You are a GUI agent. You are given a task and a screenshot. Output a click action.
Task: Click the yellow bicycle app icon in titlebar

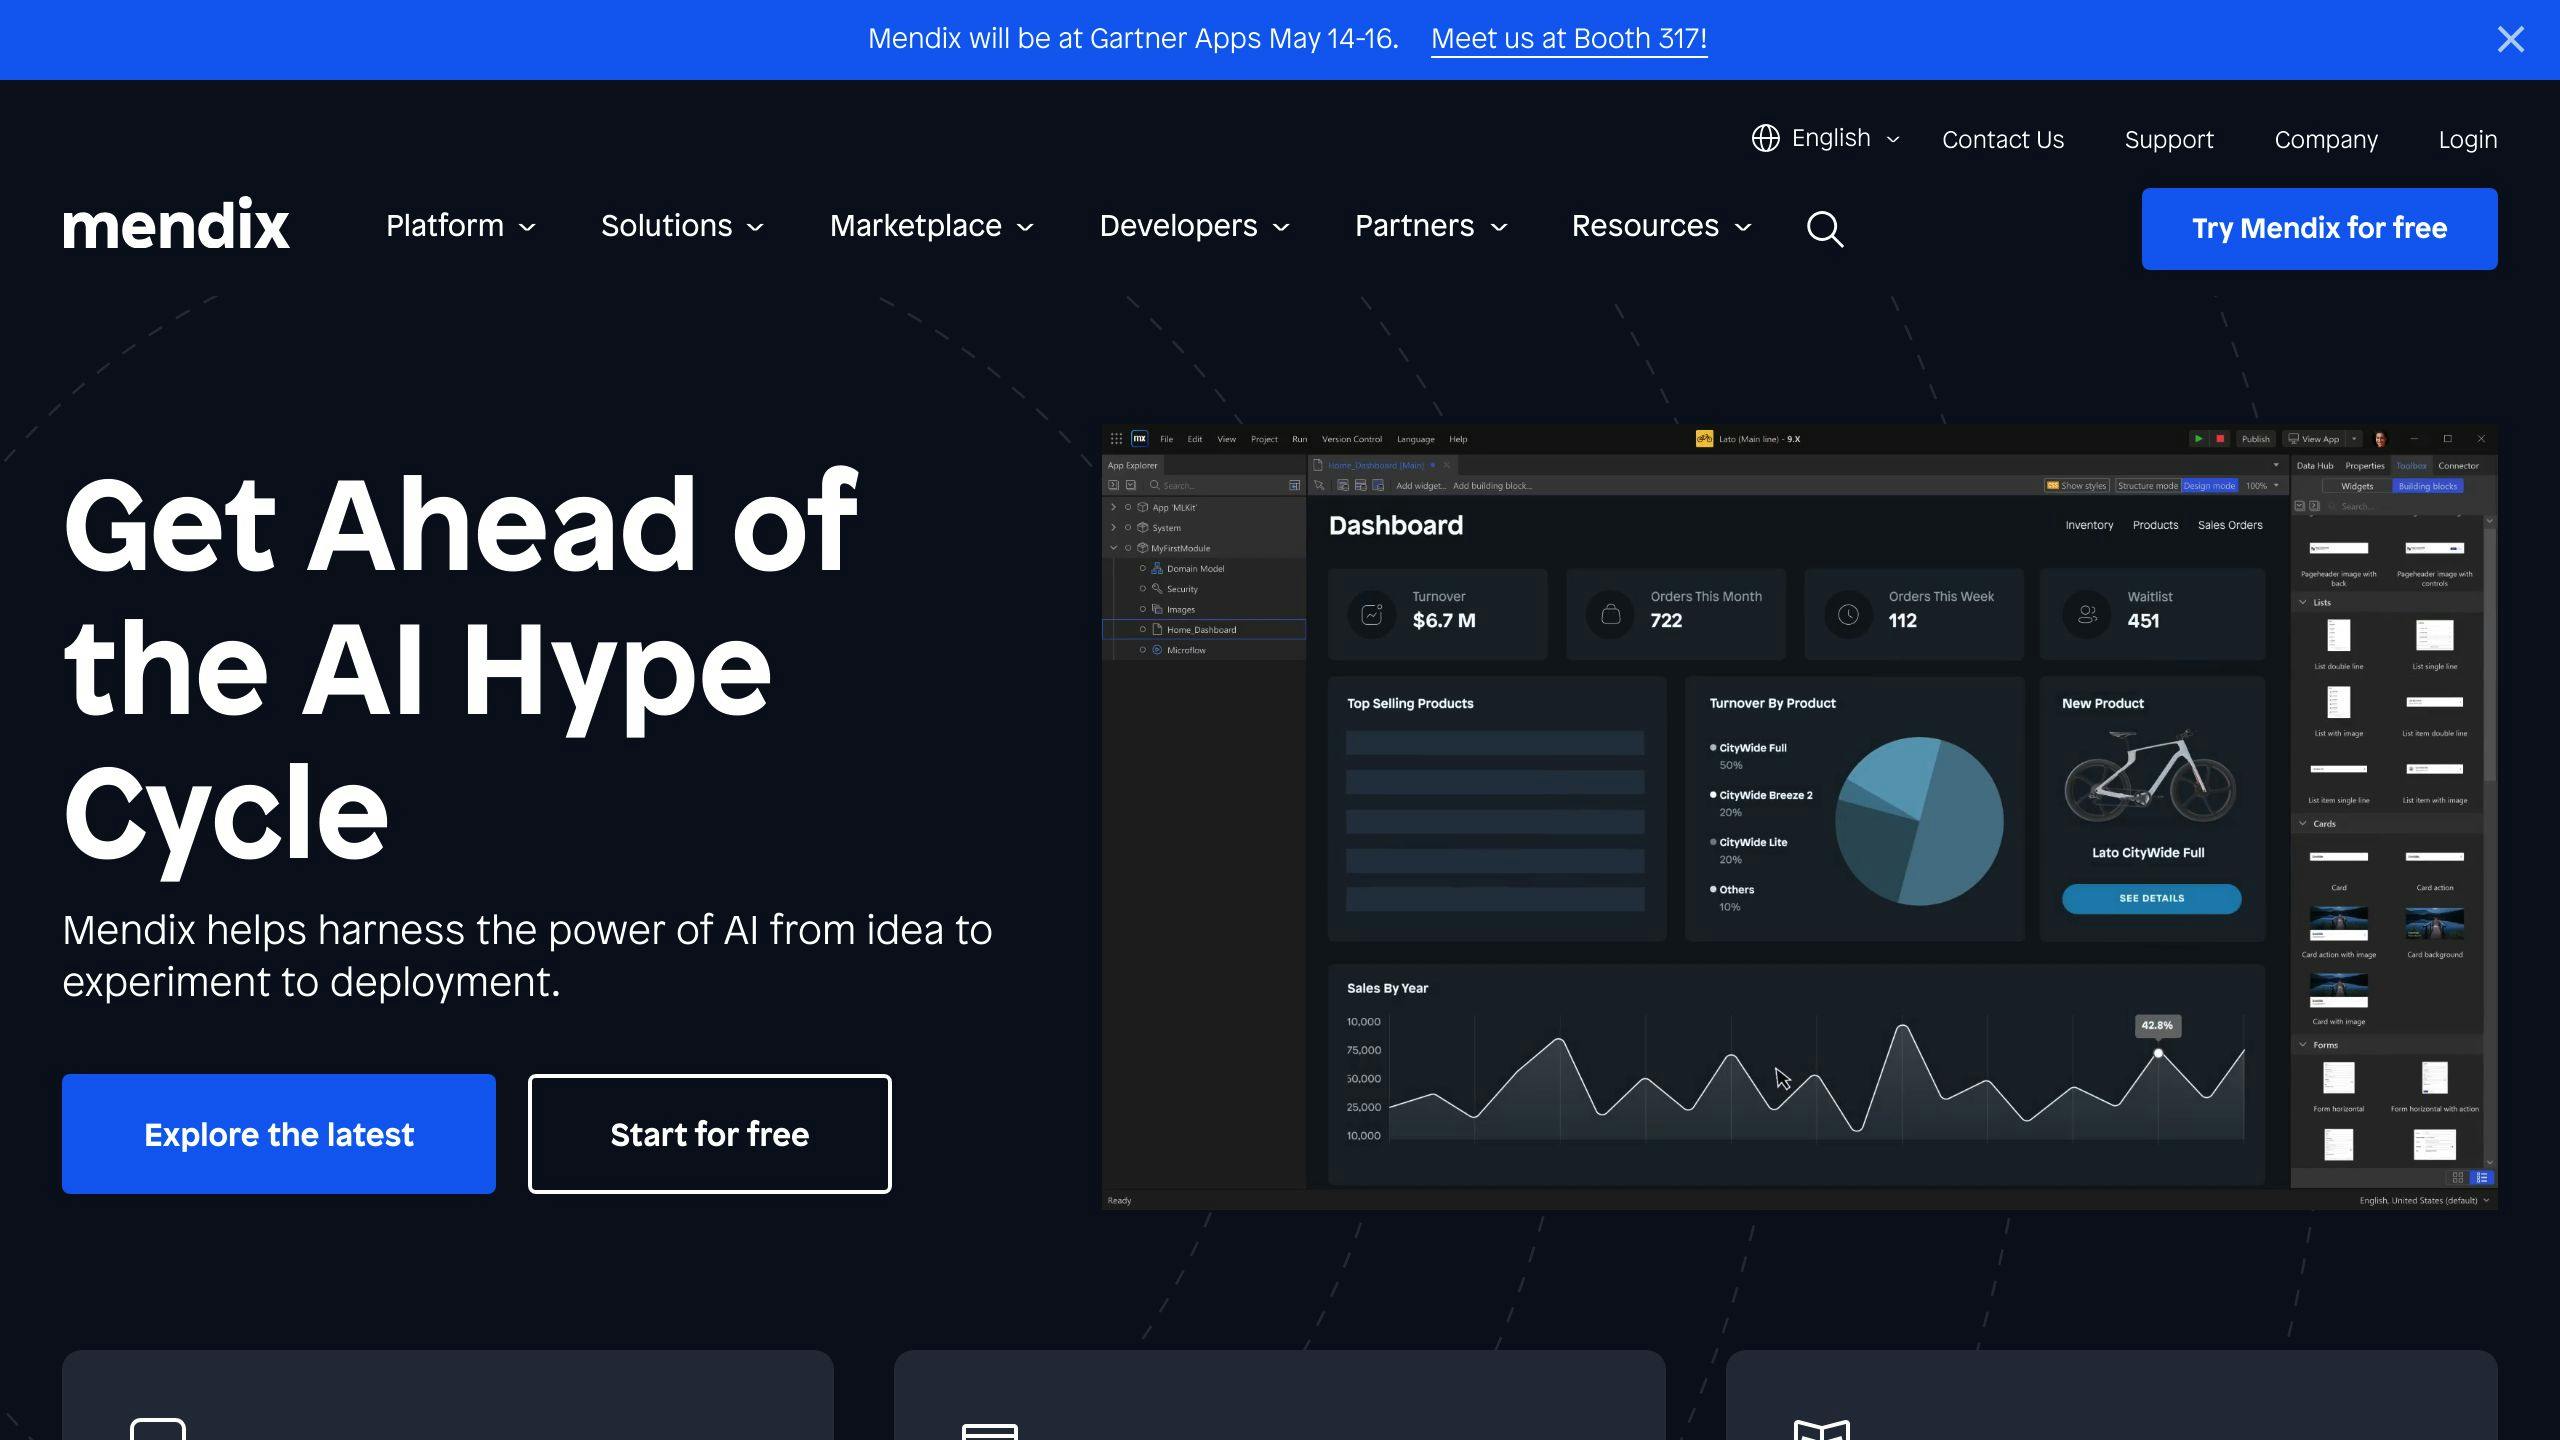tap(1705, 438)
